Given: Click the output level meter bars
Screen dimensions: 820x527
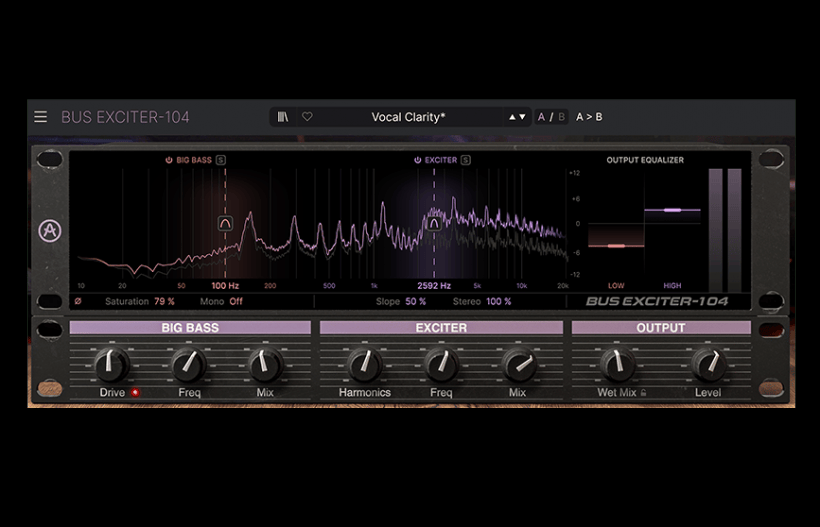Looking at the screenshot, I should point(725,230).
